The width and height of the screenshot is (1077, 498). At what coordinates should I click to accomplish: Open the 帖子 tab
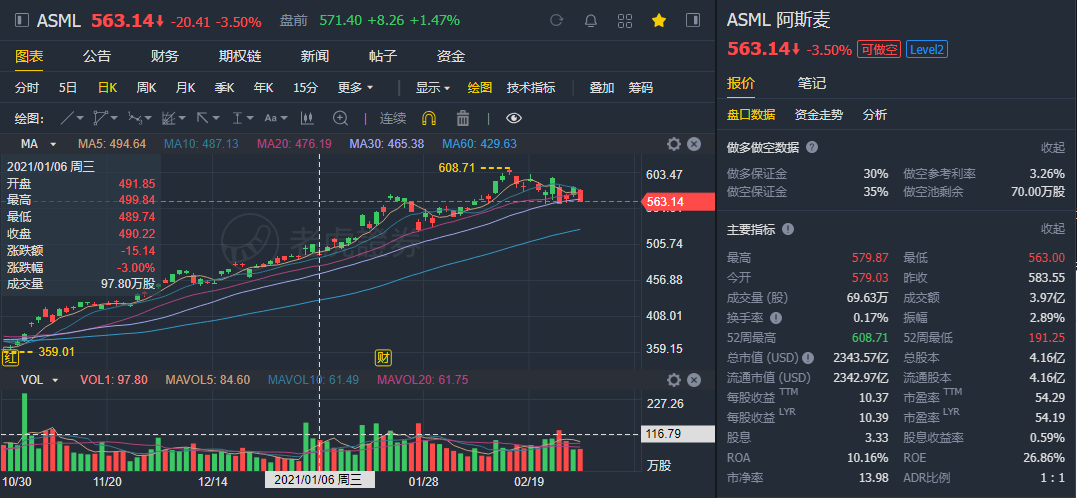383,56
